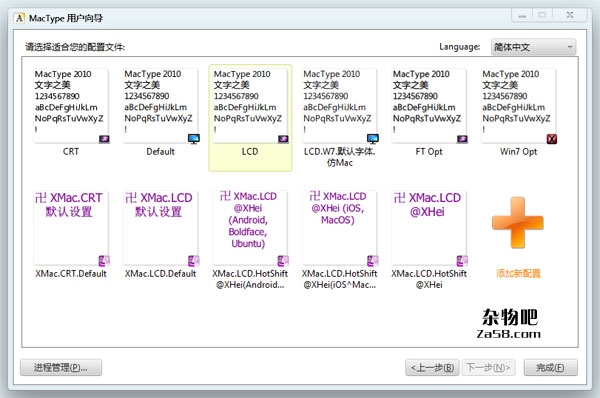Screen dimensions: 600x398
Task: Click the 完成(F) finish button
Action: tap(550, 368)
